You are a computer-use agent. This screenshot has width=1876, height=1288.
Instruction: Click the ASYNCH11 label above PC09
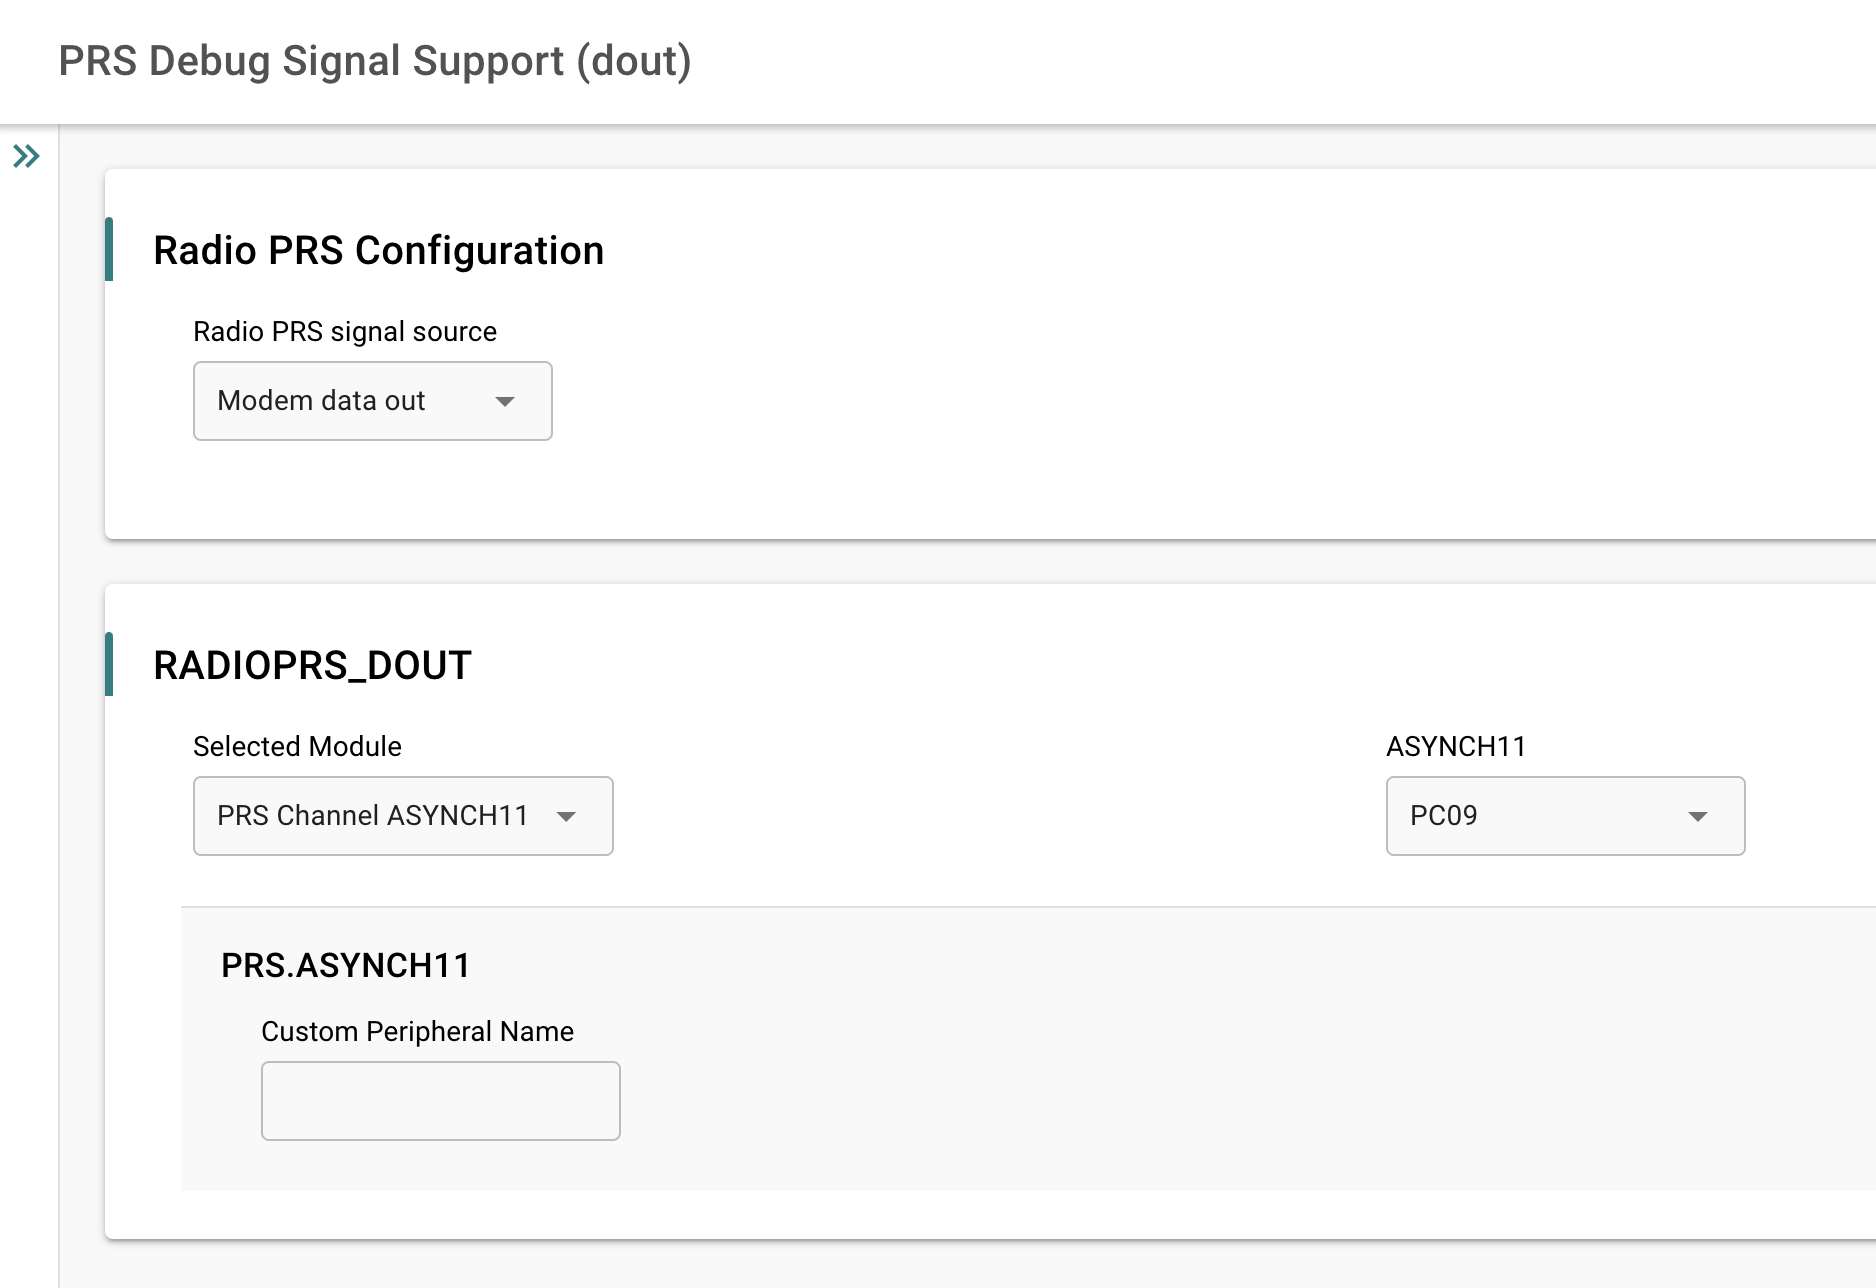[1455, 746]
